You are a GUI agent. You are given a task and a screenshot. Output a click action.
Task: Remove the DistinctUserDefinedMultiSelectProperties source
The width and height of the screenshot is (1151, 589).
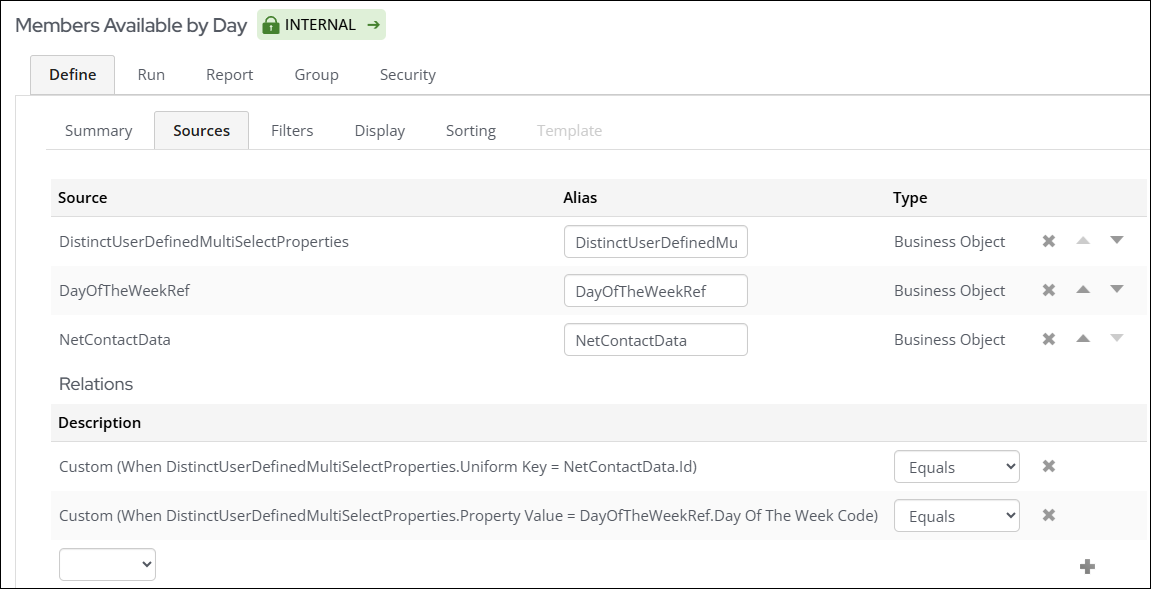[x=1048, y=241]
